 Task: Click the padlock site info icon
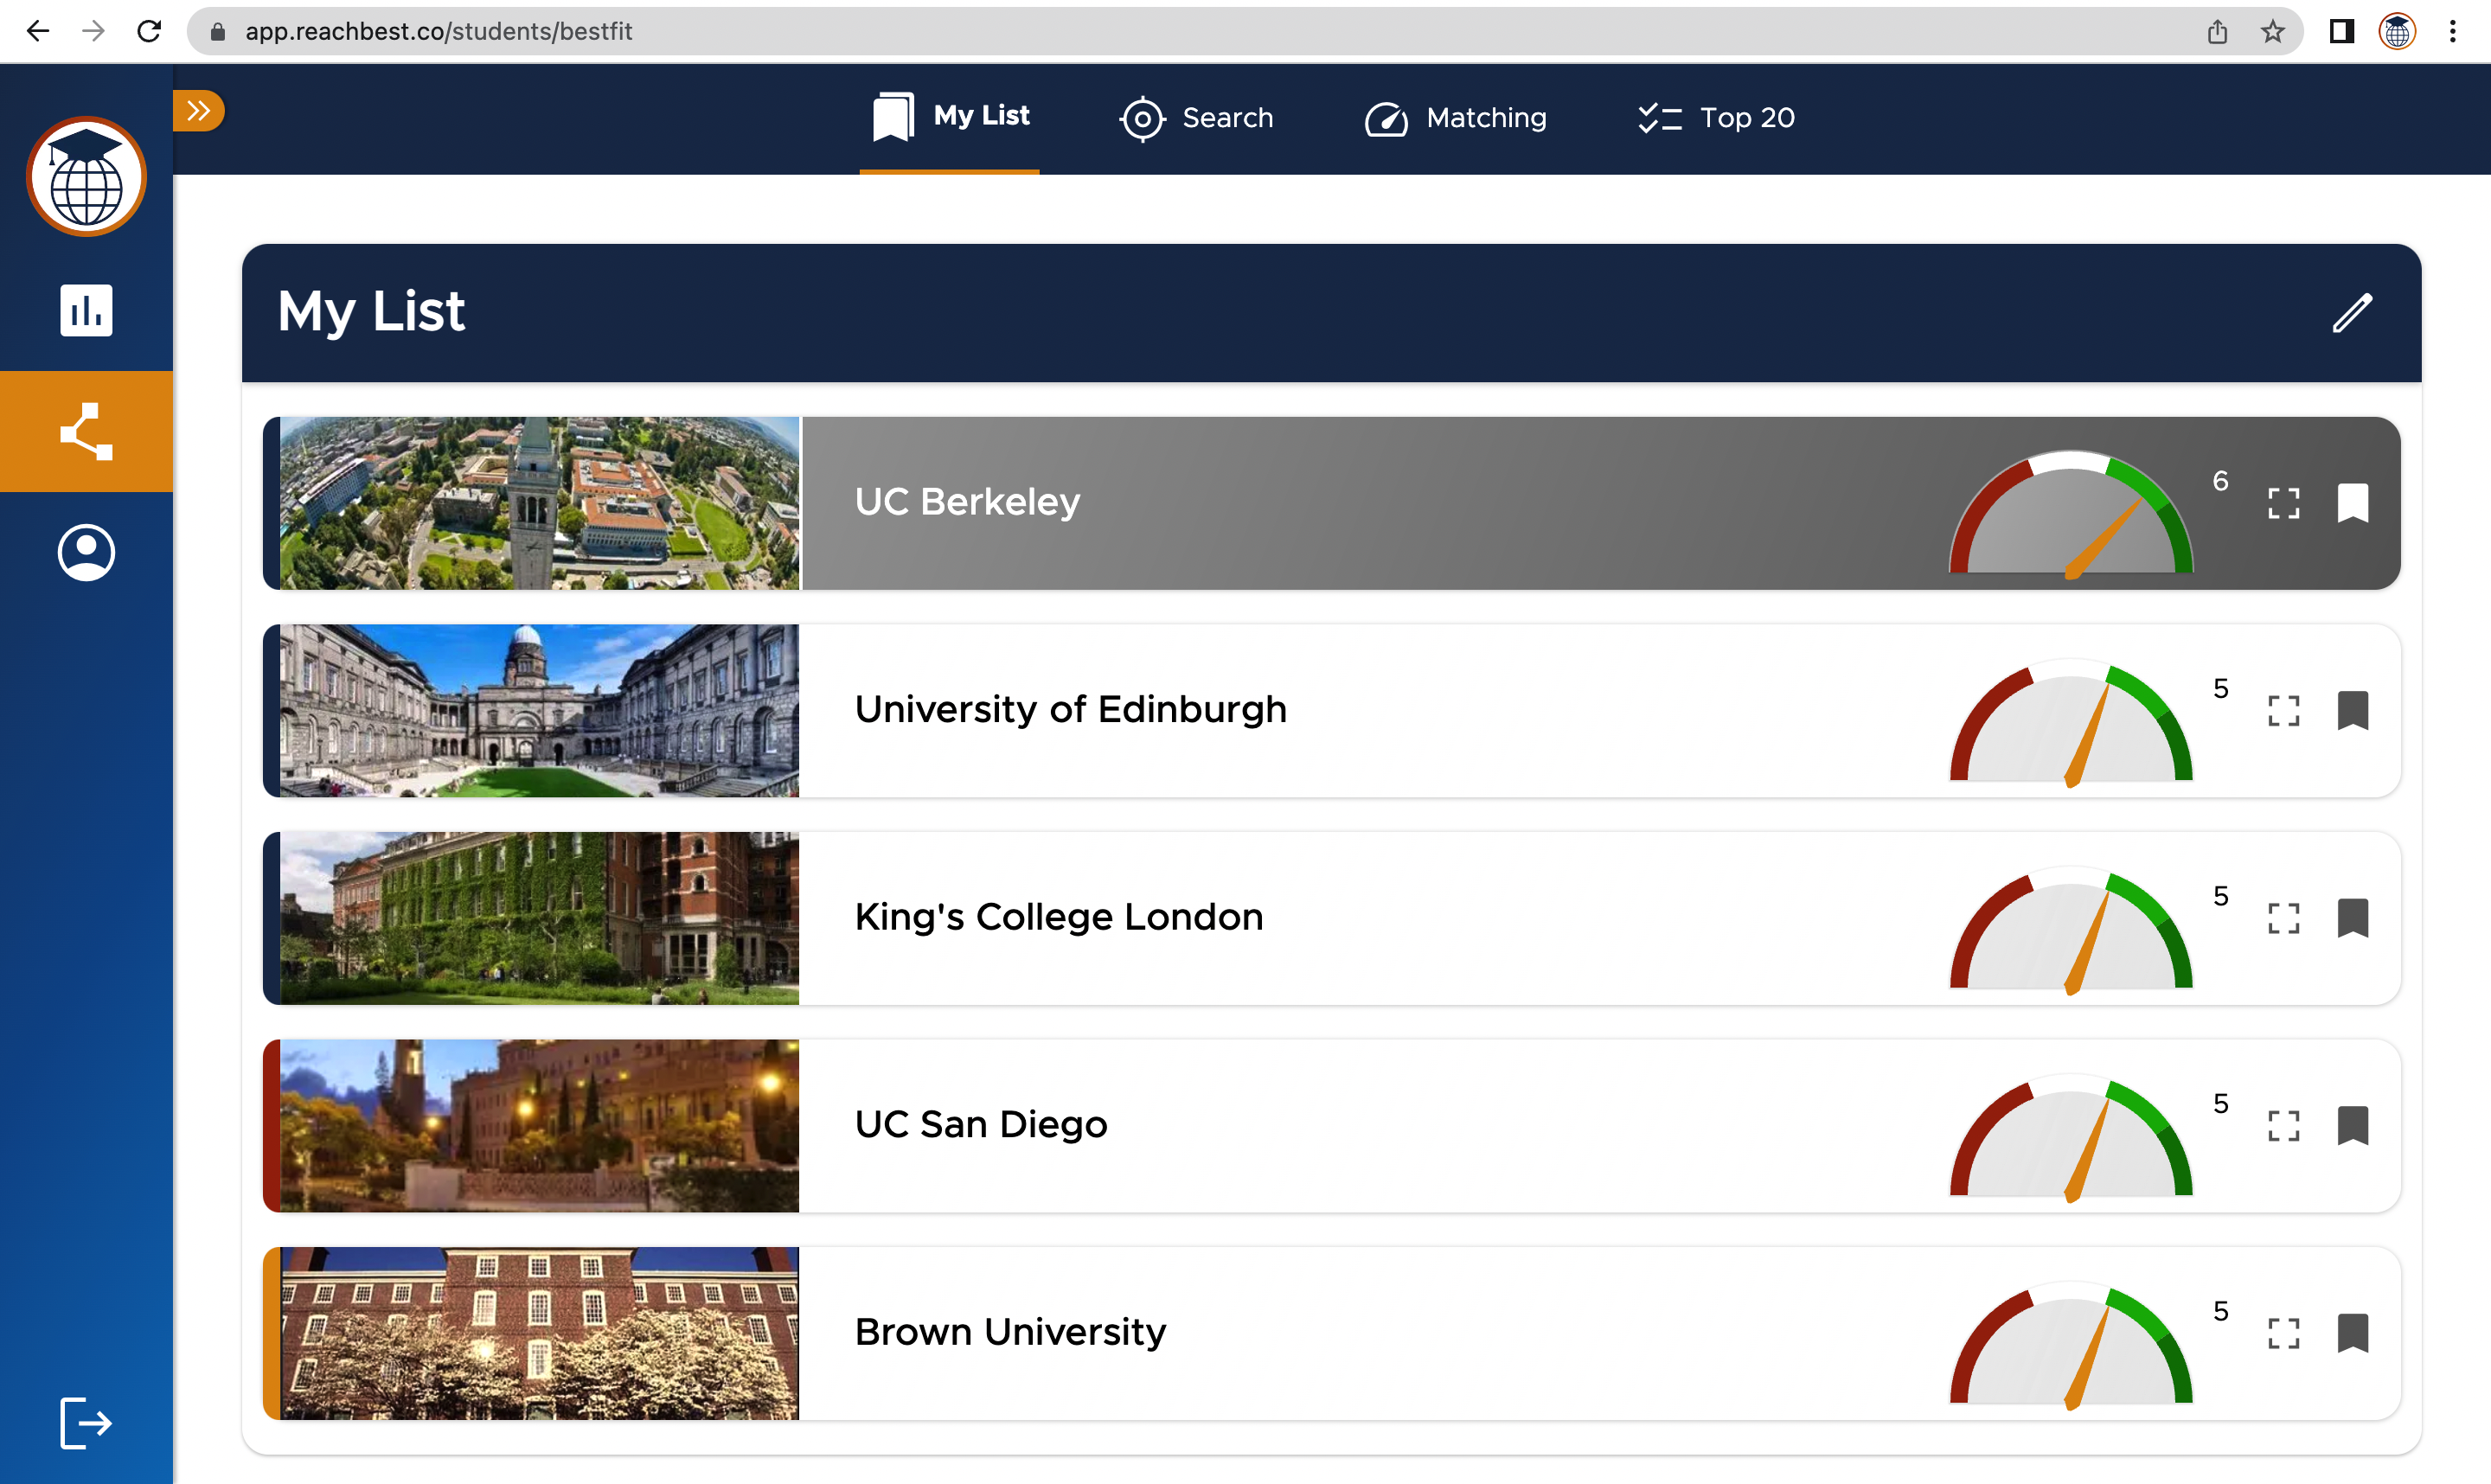click(217, 32)
